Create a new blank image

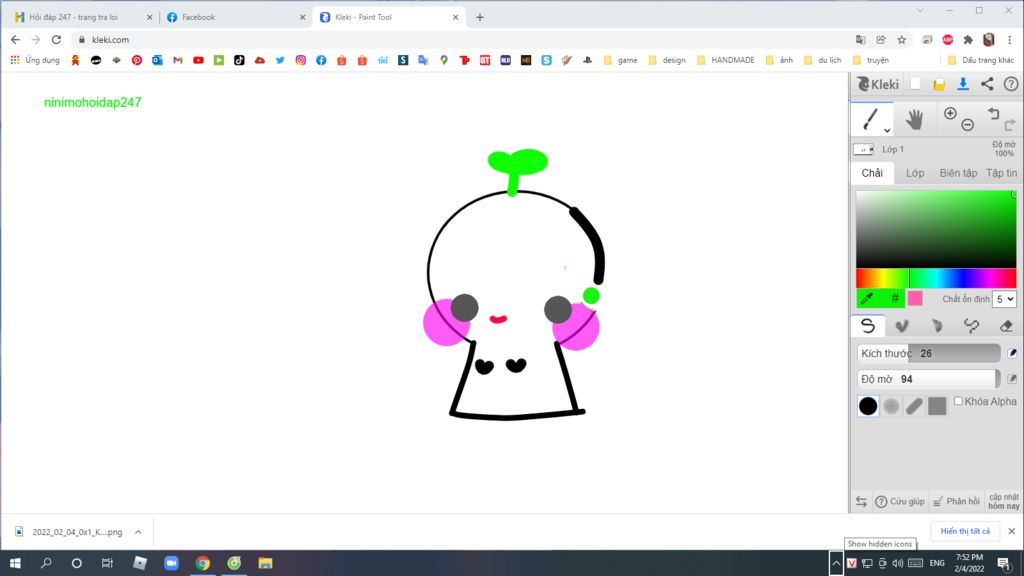pyautogui.click(x=916, y=84)
